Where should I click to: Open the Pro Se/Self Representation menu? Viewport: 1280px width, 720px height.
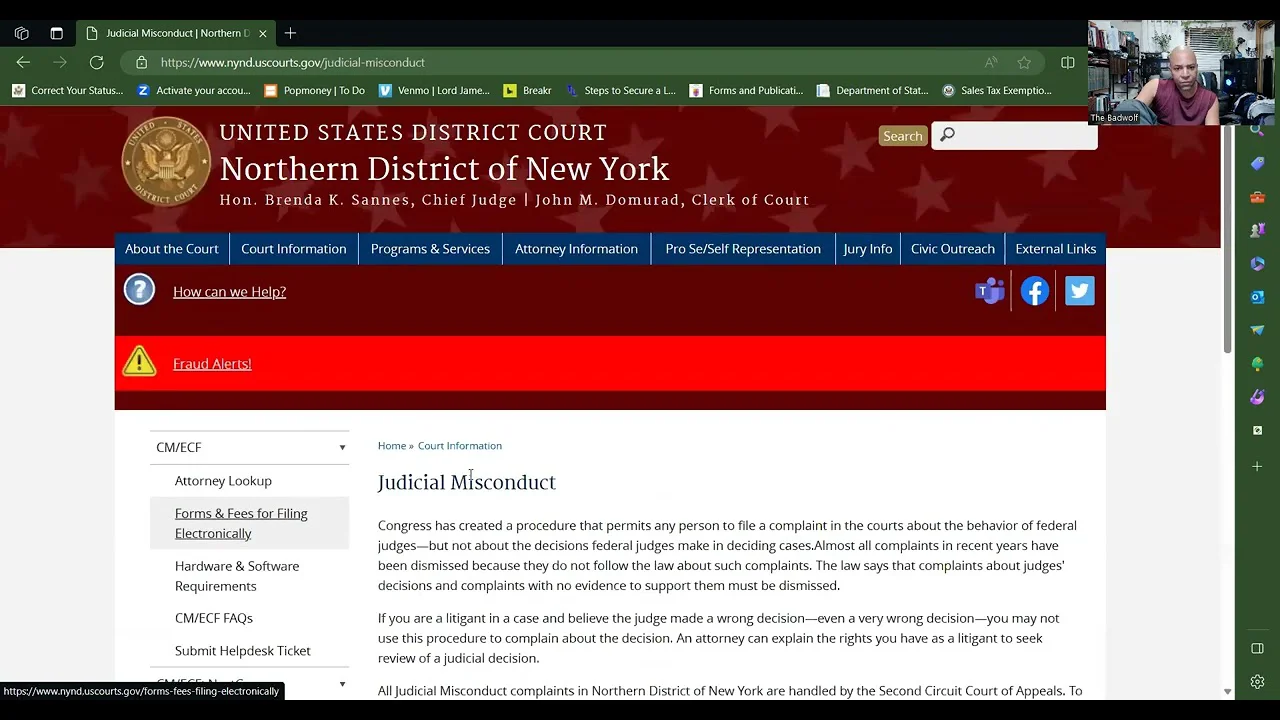pyautogui.click(x=742, y=249)
